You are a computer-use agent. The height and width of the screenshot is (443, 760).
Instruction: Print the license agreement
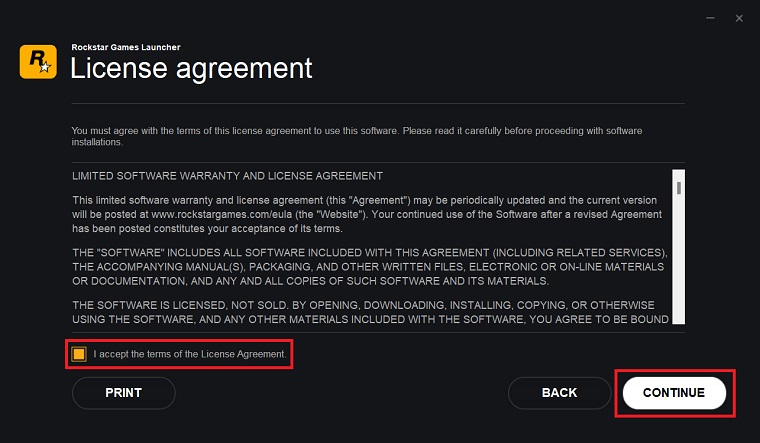pos(124,393)
